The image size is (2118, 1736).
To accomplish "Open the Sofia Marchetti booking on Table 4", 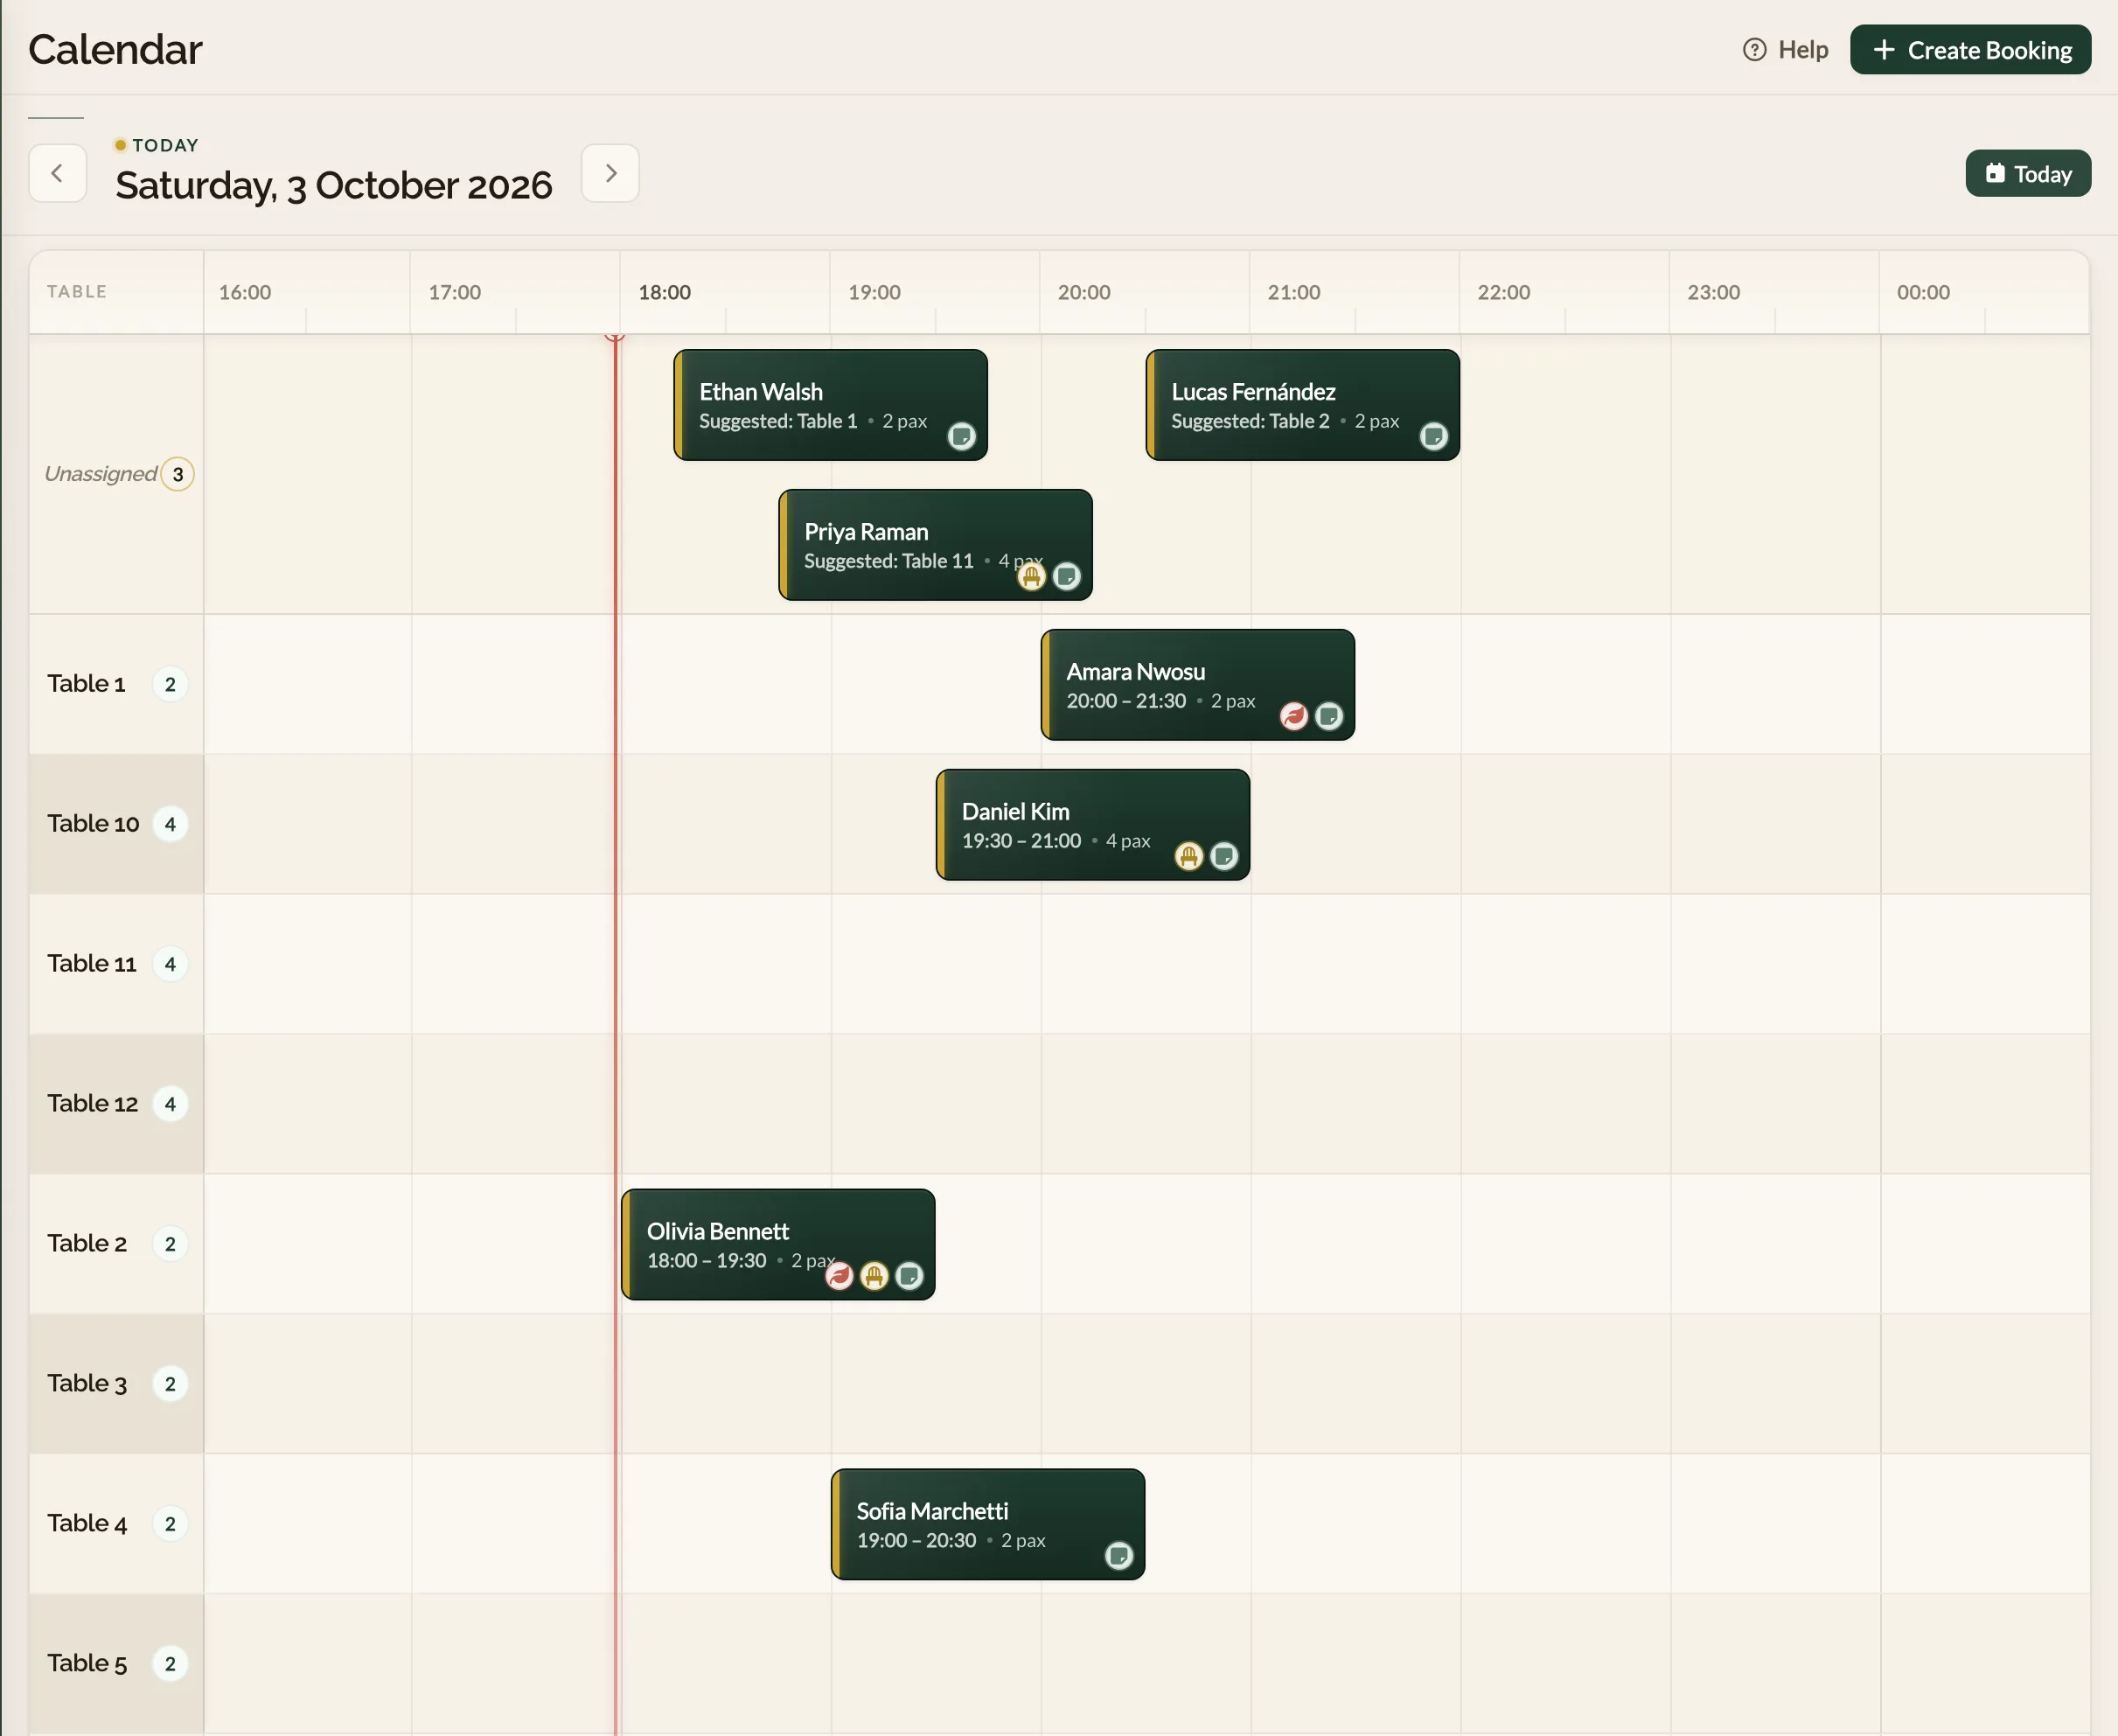I will [988, 1525].
